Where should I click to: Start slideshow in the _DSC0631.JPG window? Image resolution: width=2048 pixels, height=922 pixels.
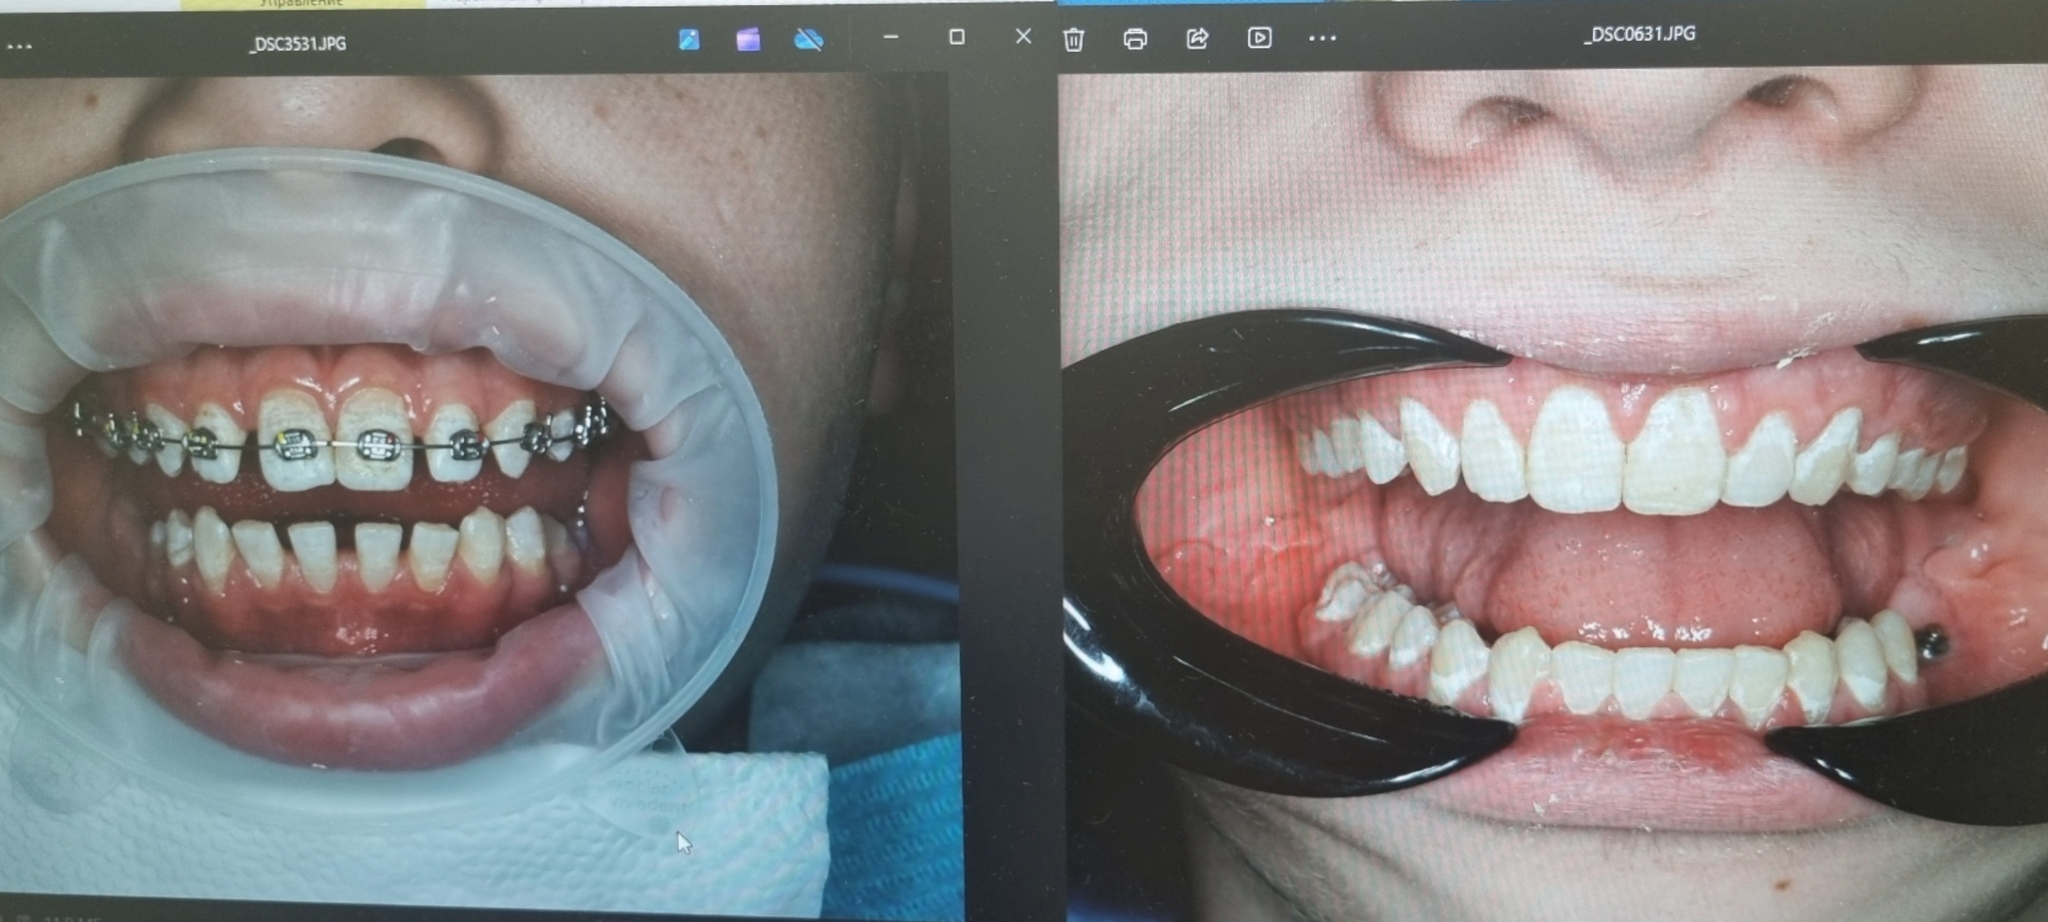click(x=1259, y=38)
